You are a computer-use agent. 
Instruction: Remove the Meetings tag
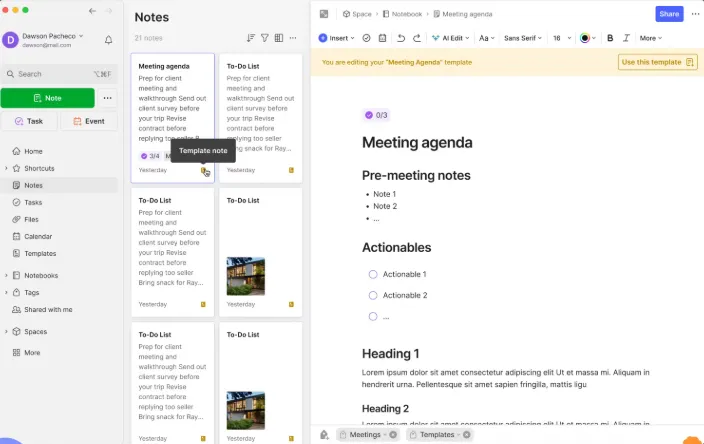point(393,435)
